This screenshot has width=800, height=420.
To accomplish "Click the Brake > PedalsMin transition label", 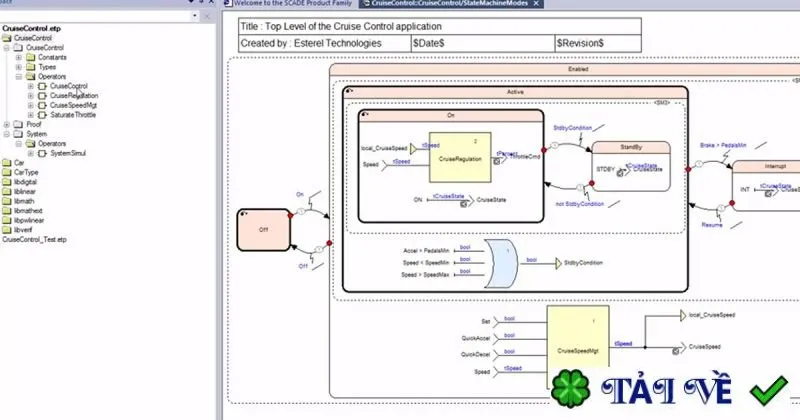I will pos(723,146).
